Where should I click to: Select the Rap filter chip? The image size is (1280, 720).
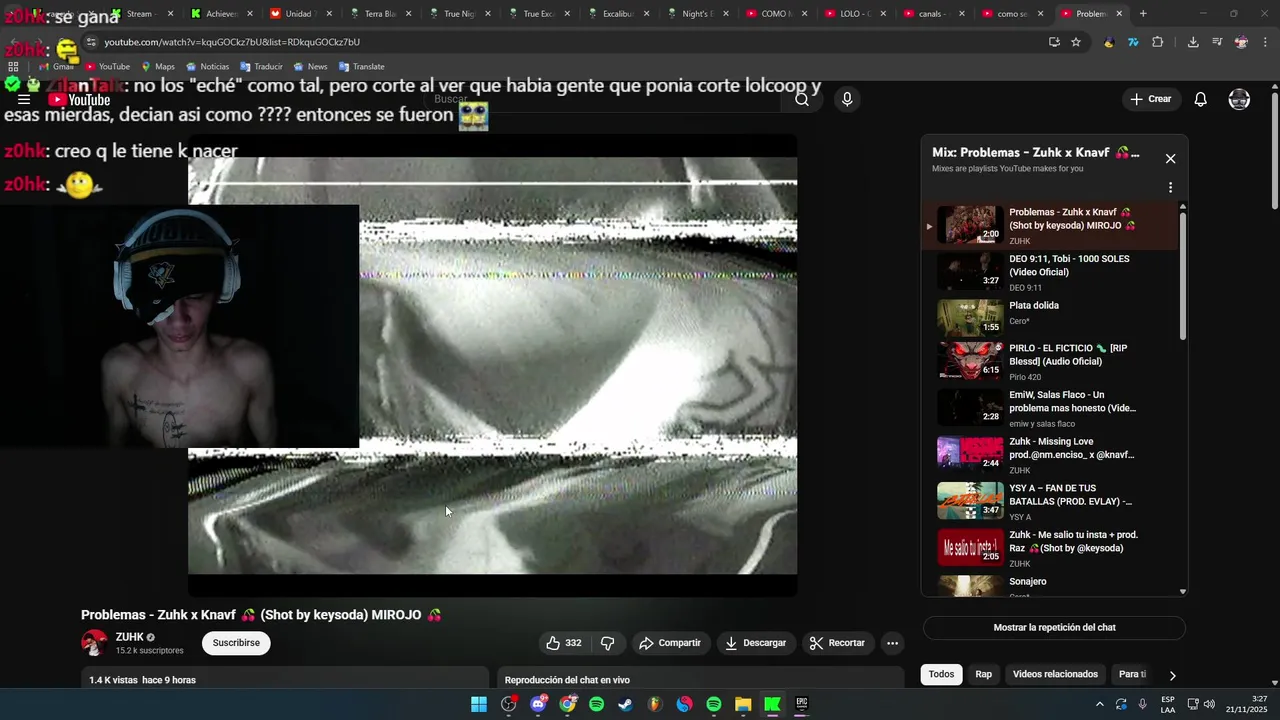tap(984, 674)
